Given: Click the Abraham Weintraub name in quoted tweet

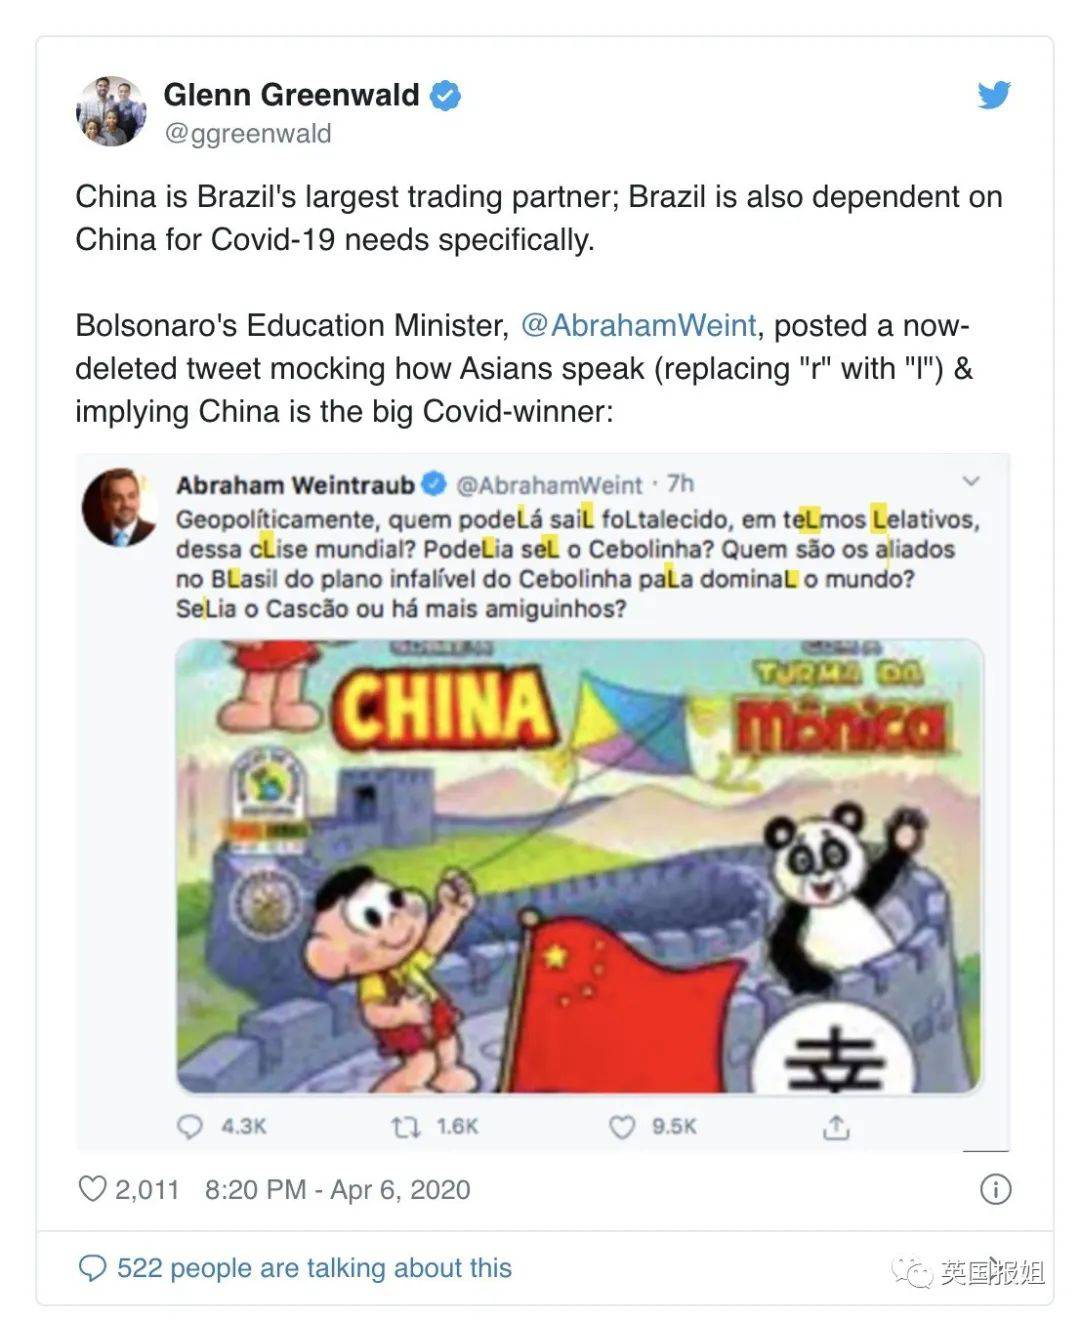Looking at the screenshot, I should click(295, 485).
